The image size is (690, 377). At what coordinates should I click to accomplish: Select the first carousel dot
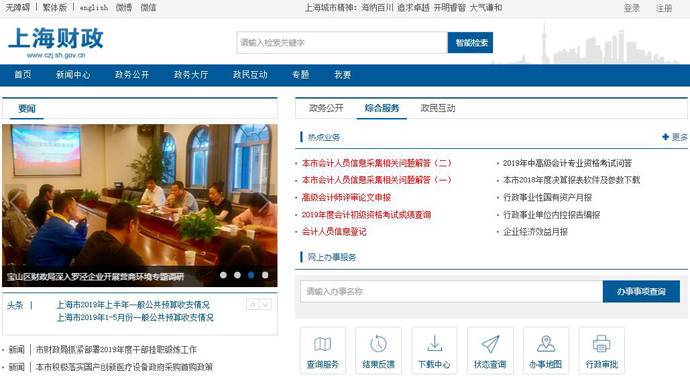click(x=223, y=275)
